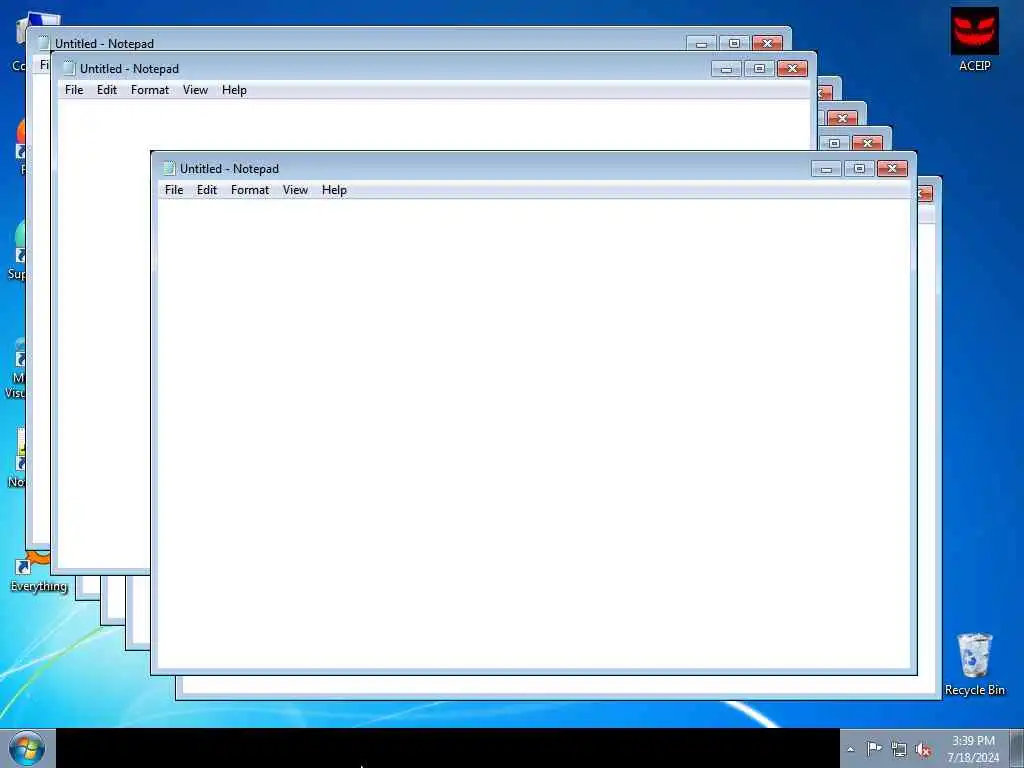Click the notepad icon in front window title bar
Image resolution: width=1024 pixels, height=768 pixels.
click(168, 168)
